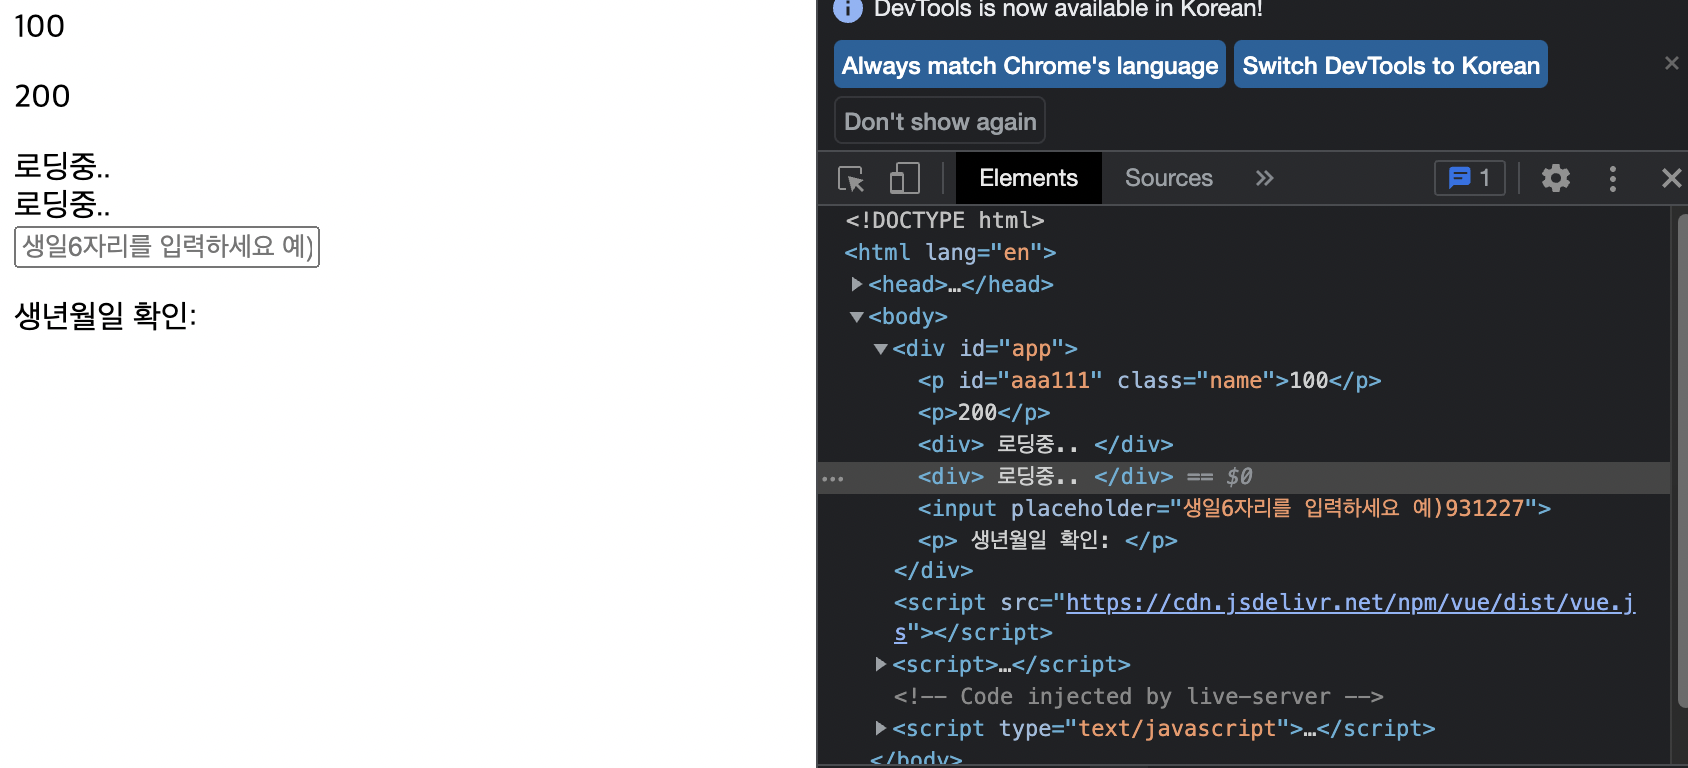Close the DevTools panel
The height and width of the screenshot is (768, 1688).
(x=1671, y=178)
